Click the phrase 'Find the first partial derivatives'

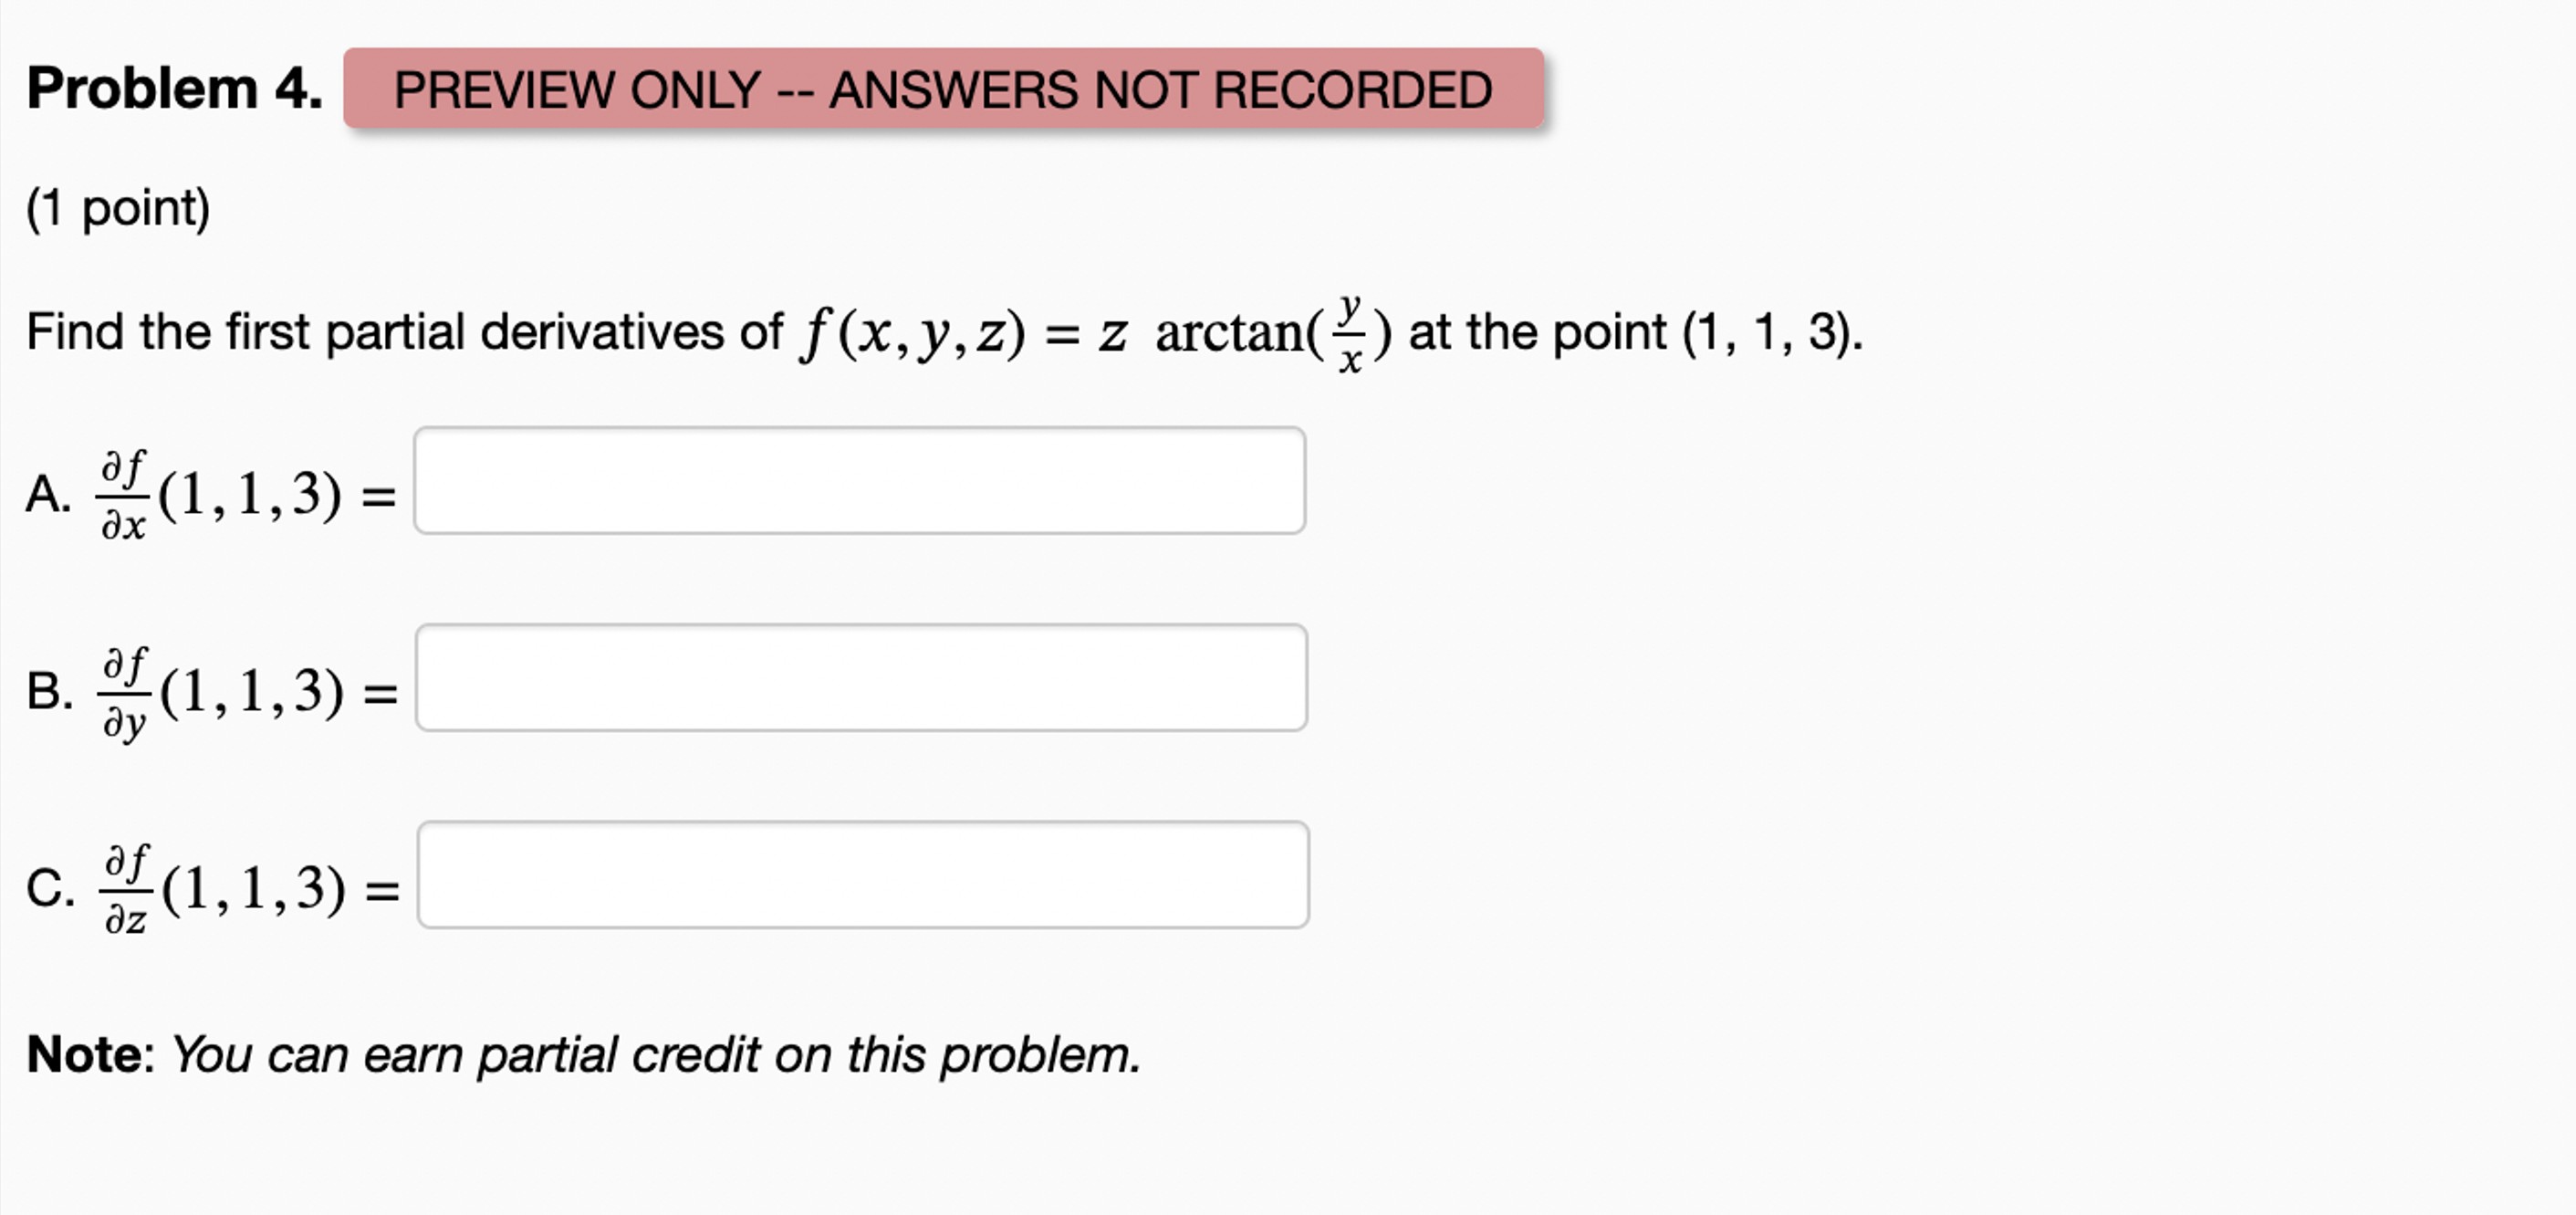(400, 330)
